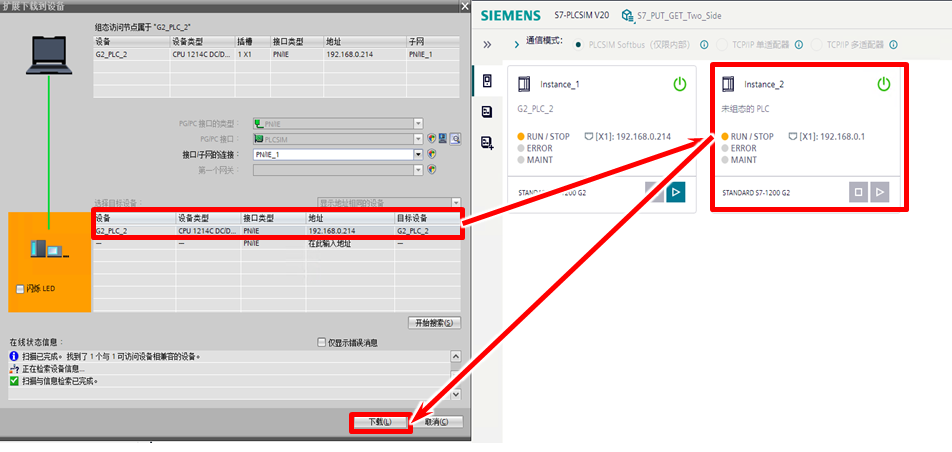The height and width of the screenshot is (452, 952).
Task: Expand the sidebar with the double-chevron button
Action: pyautogui.click(x=487, y=44)
